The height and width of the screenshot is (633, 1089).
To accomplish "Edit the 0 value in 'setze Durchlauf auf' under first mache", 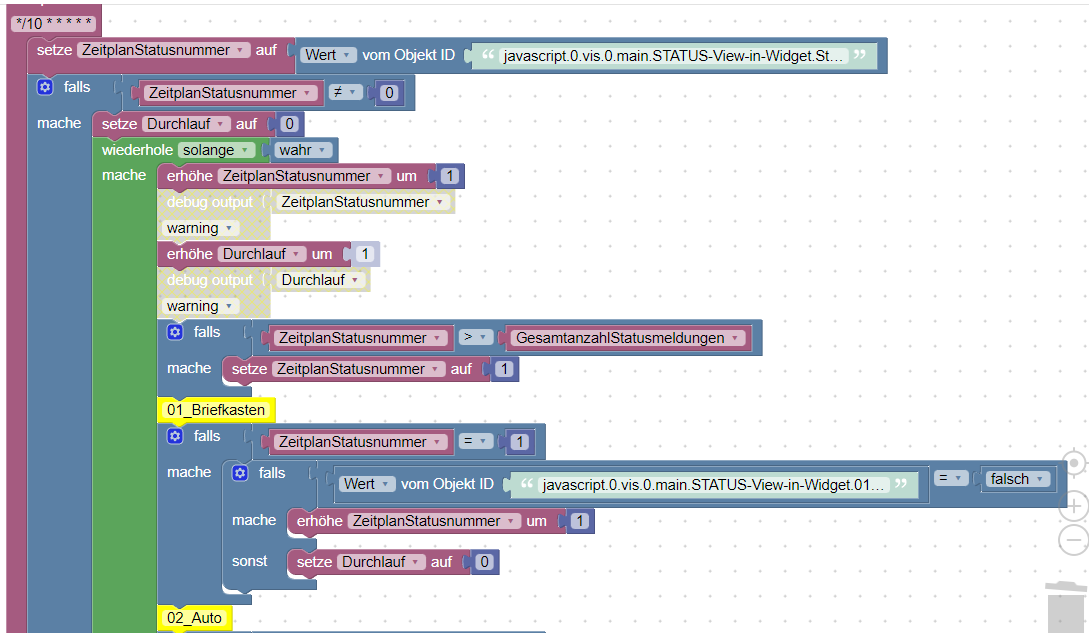I will pos(290,124).
